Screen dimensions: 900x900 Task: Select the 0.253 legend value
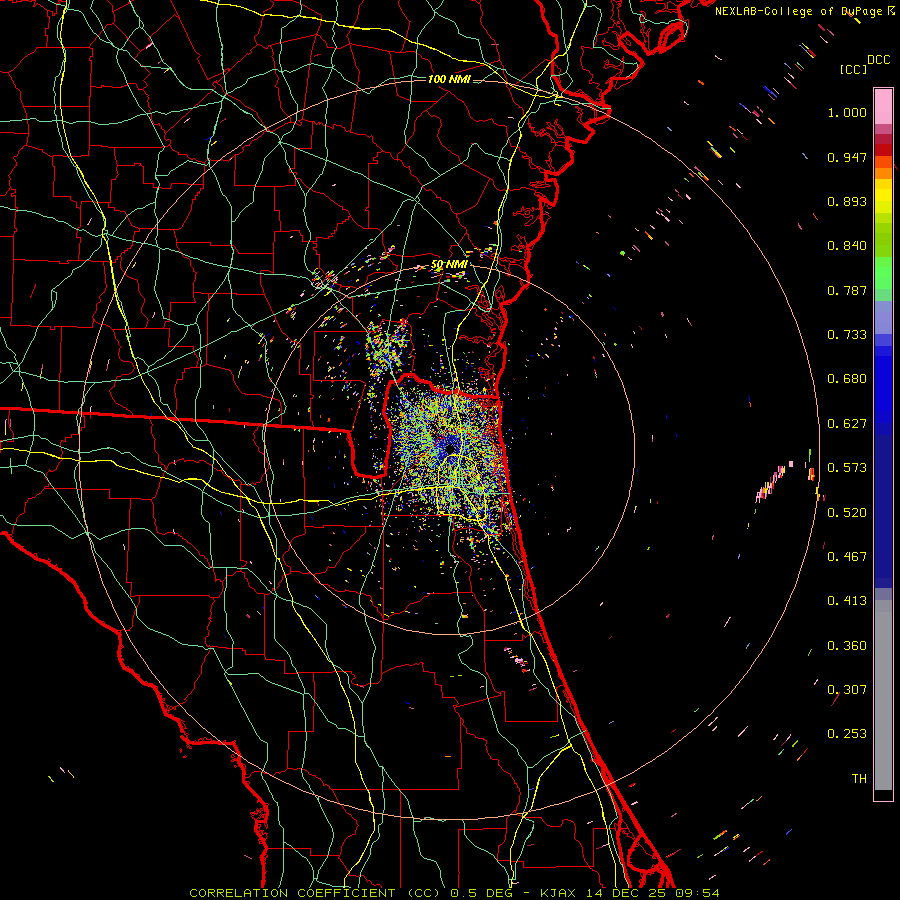click(847, 734)
